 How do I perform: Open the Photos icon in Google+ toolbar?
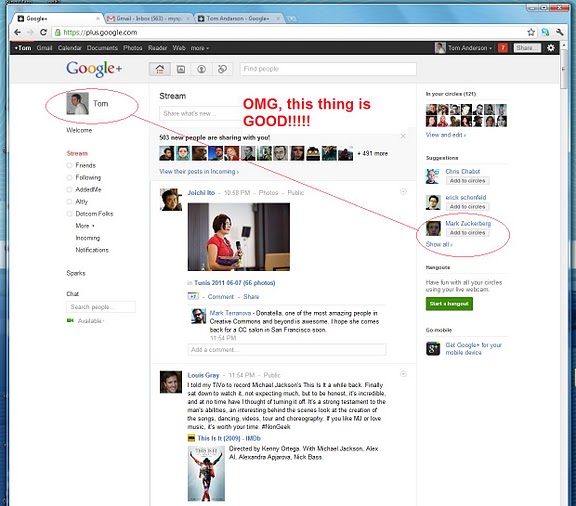181,69
